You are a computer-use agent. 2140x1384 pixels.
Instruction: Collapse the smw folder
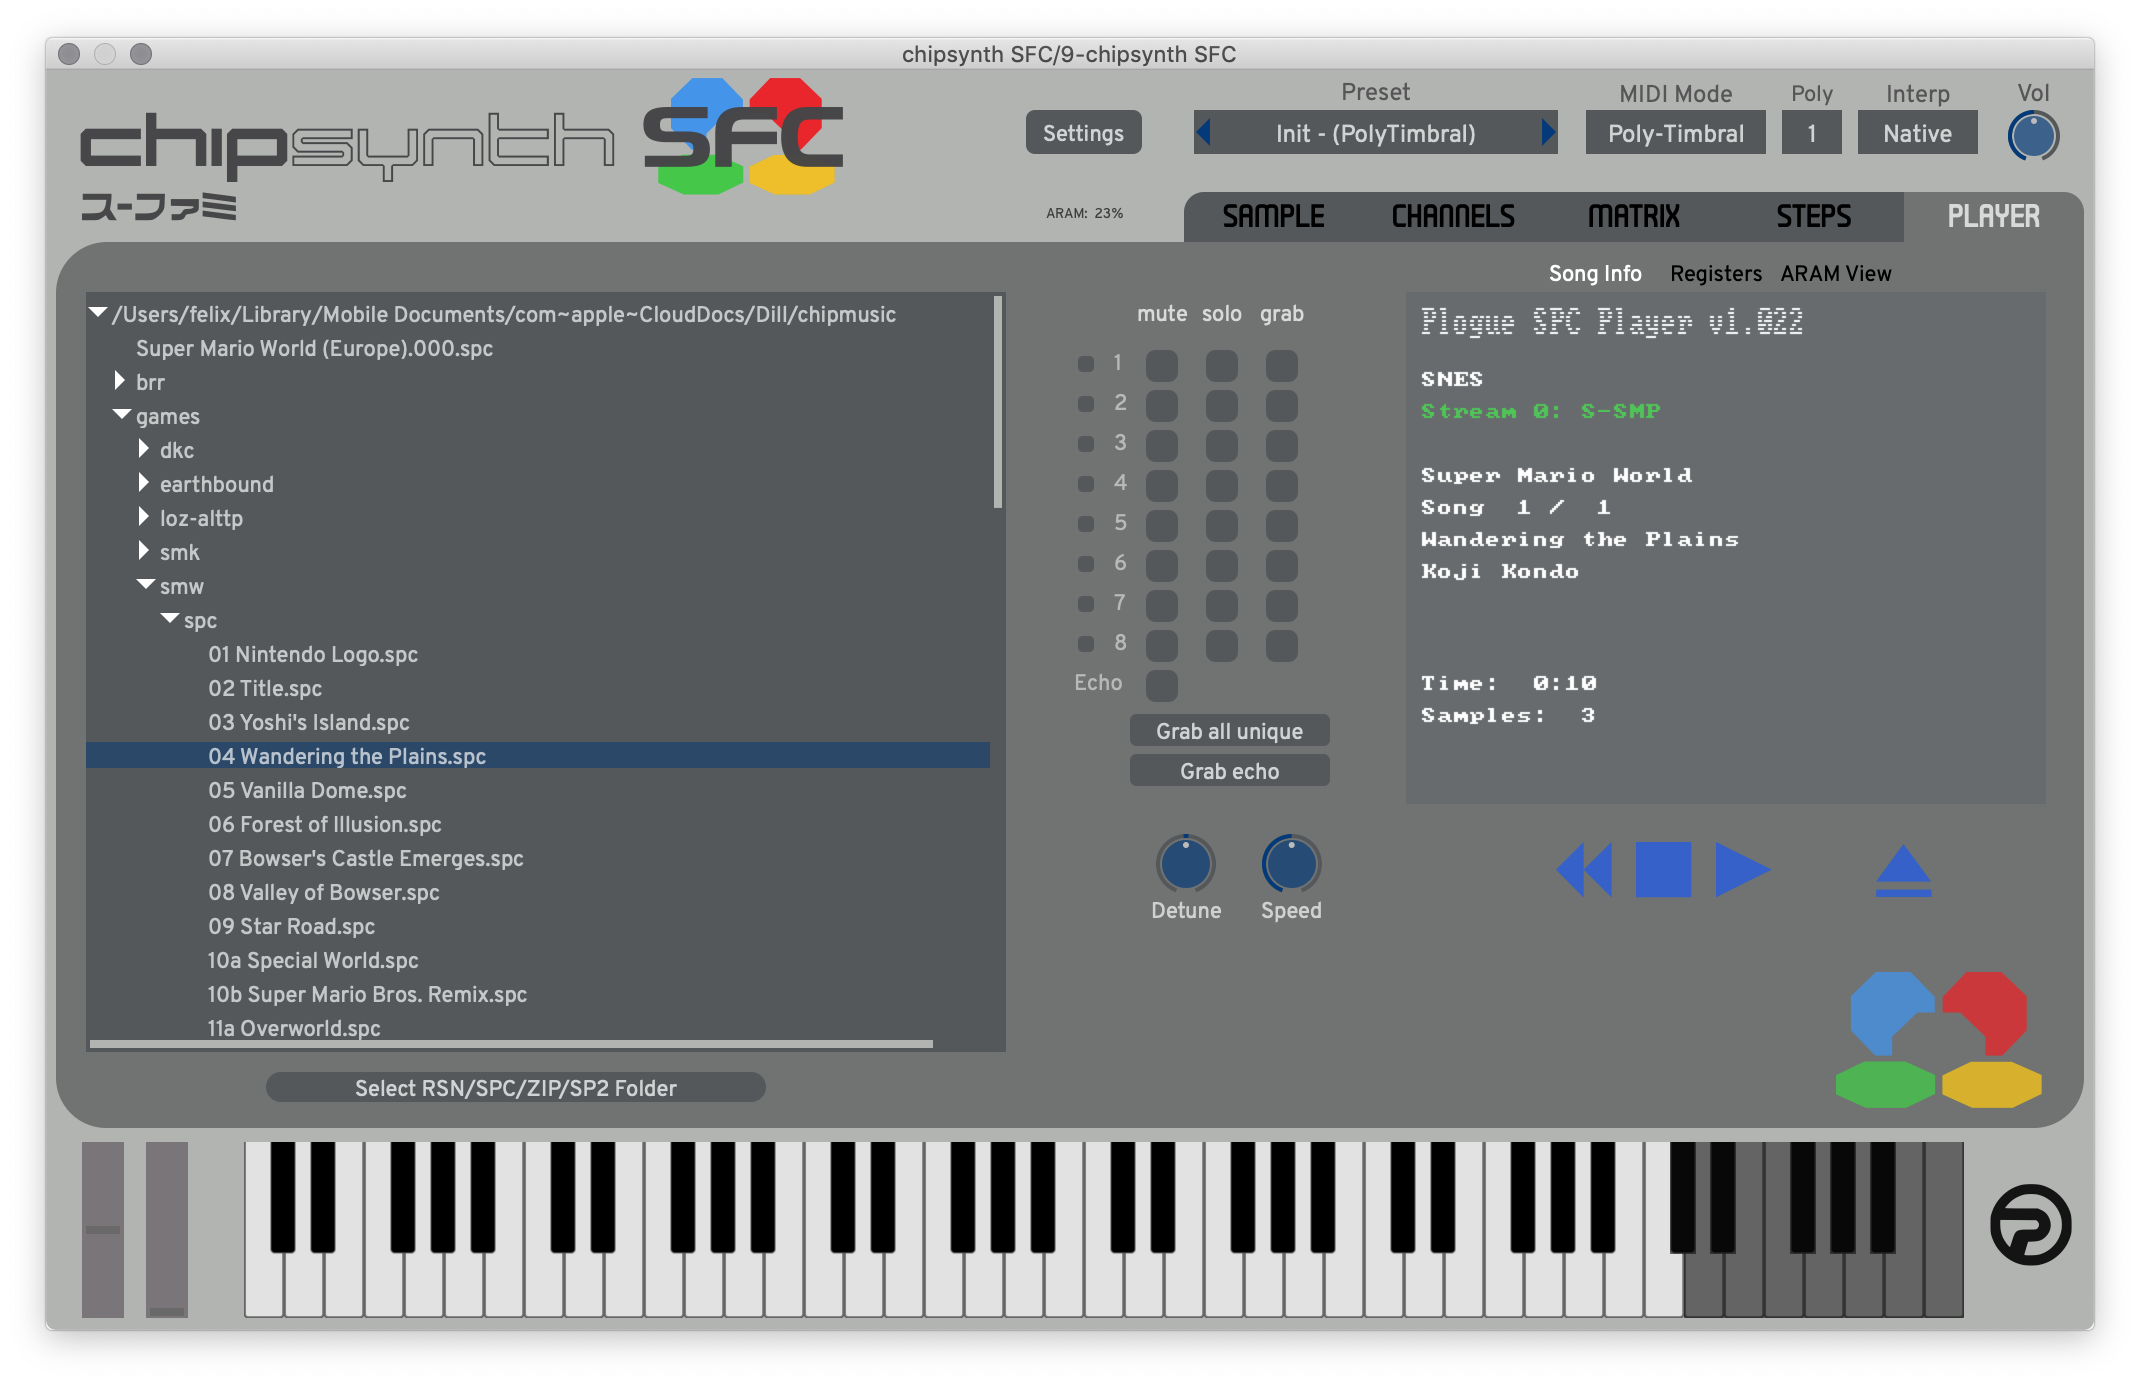146,584
